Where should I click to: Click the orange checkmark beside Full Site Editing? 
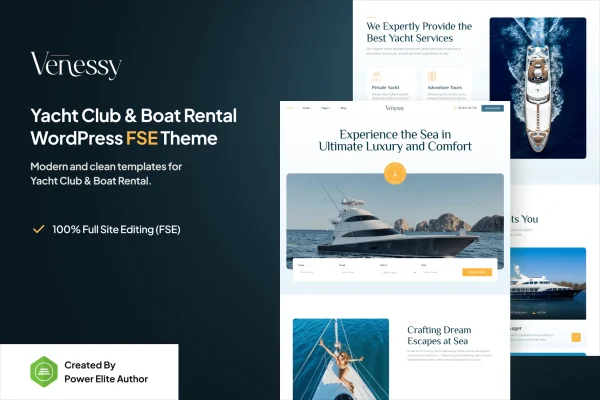coord(39,229)
